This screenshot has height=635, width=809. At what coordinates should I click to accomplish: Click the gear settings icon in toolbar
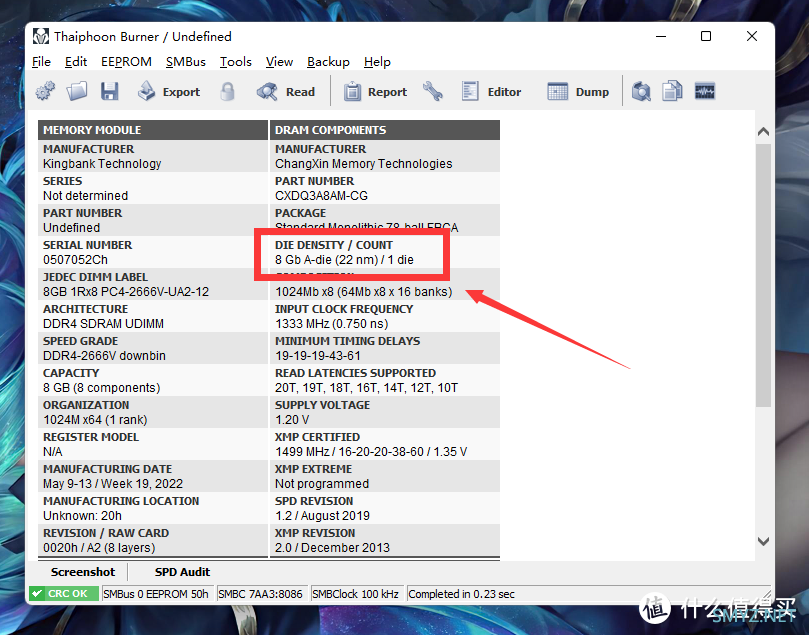click(x=45, y=92)
